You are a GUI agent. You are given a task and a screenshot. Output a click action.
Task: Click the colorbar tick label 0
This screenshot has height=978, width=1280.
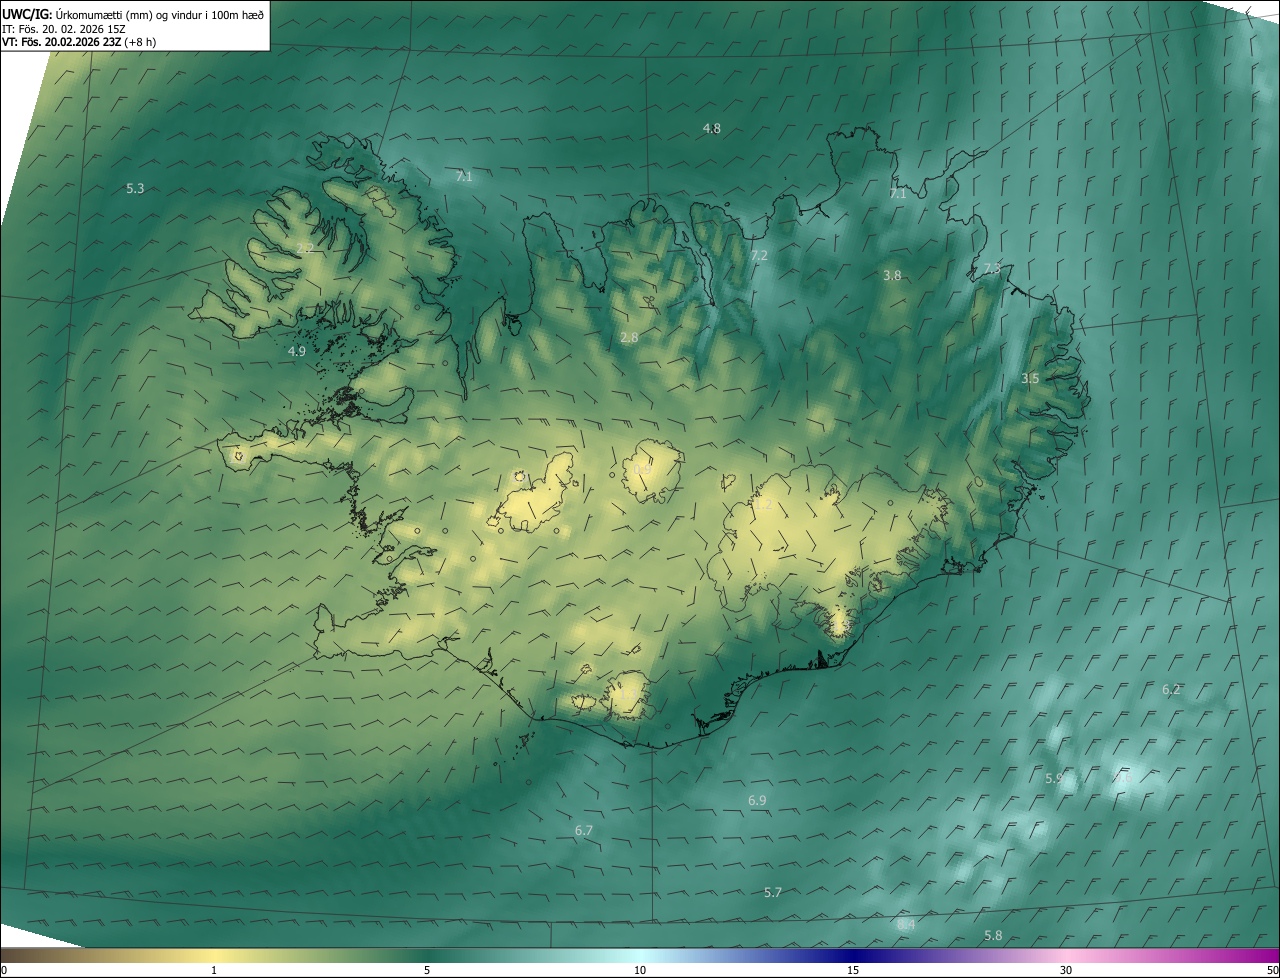tap(4, 970)
